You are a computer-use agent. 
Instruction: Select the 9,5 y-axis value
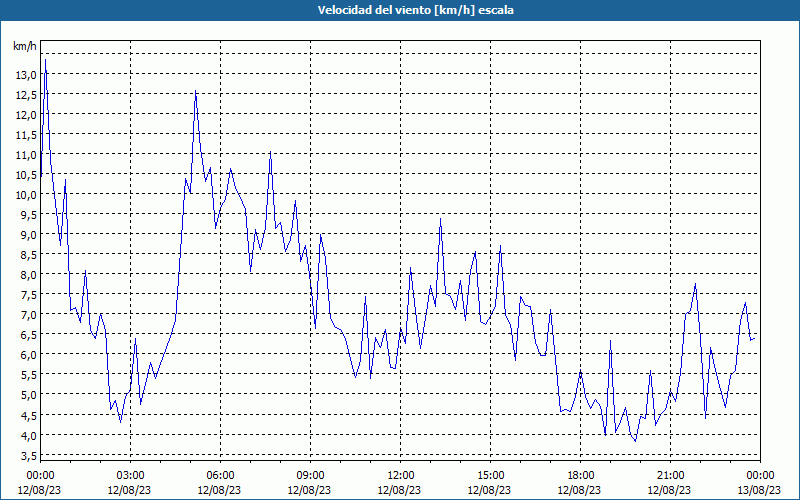(28, 215)
